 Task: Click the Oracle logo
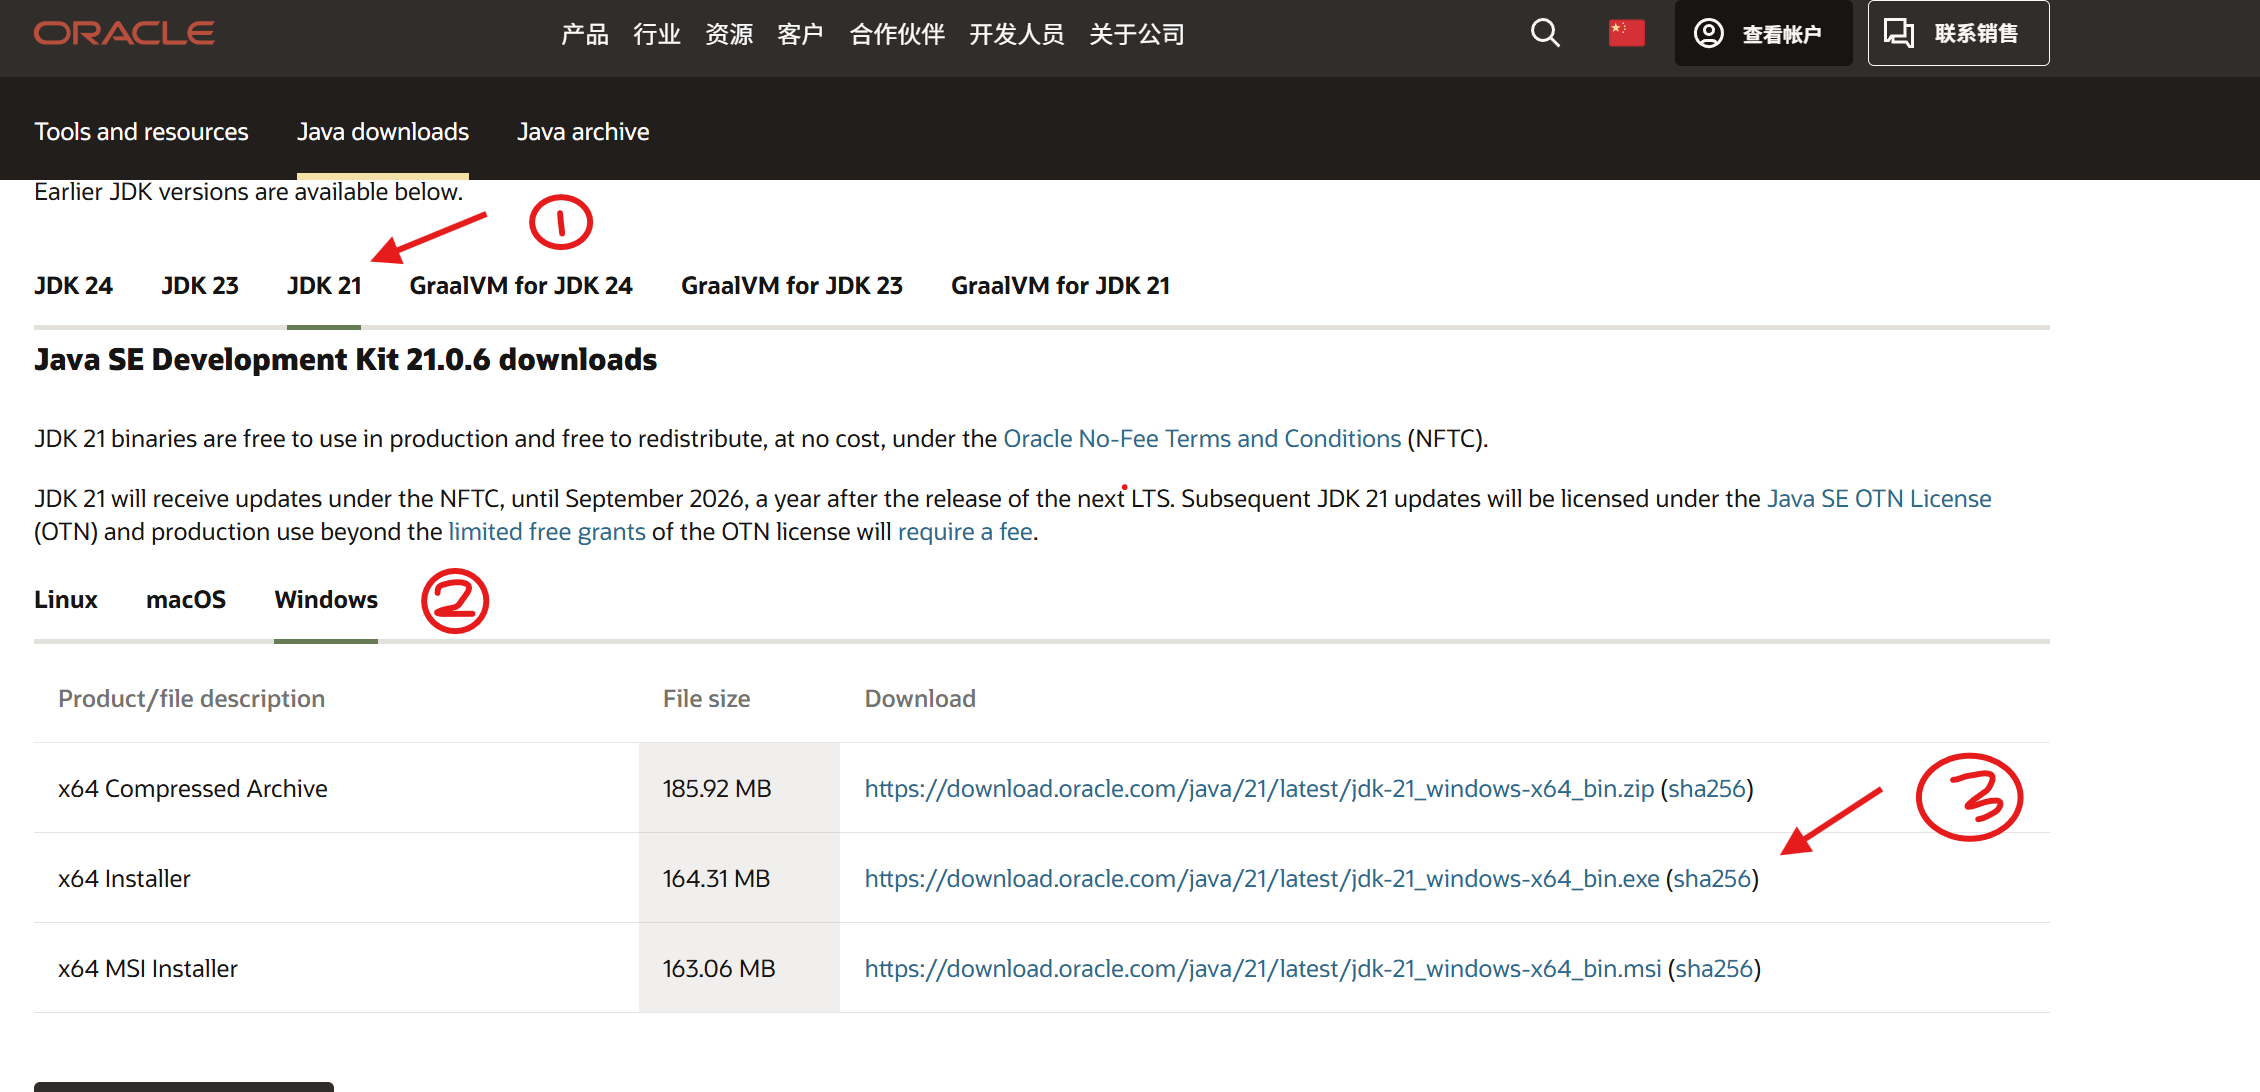[124, 33]
